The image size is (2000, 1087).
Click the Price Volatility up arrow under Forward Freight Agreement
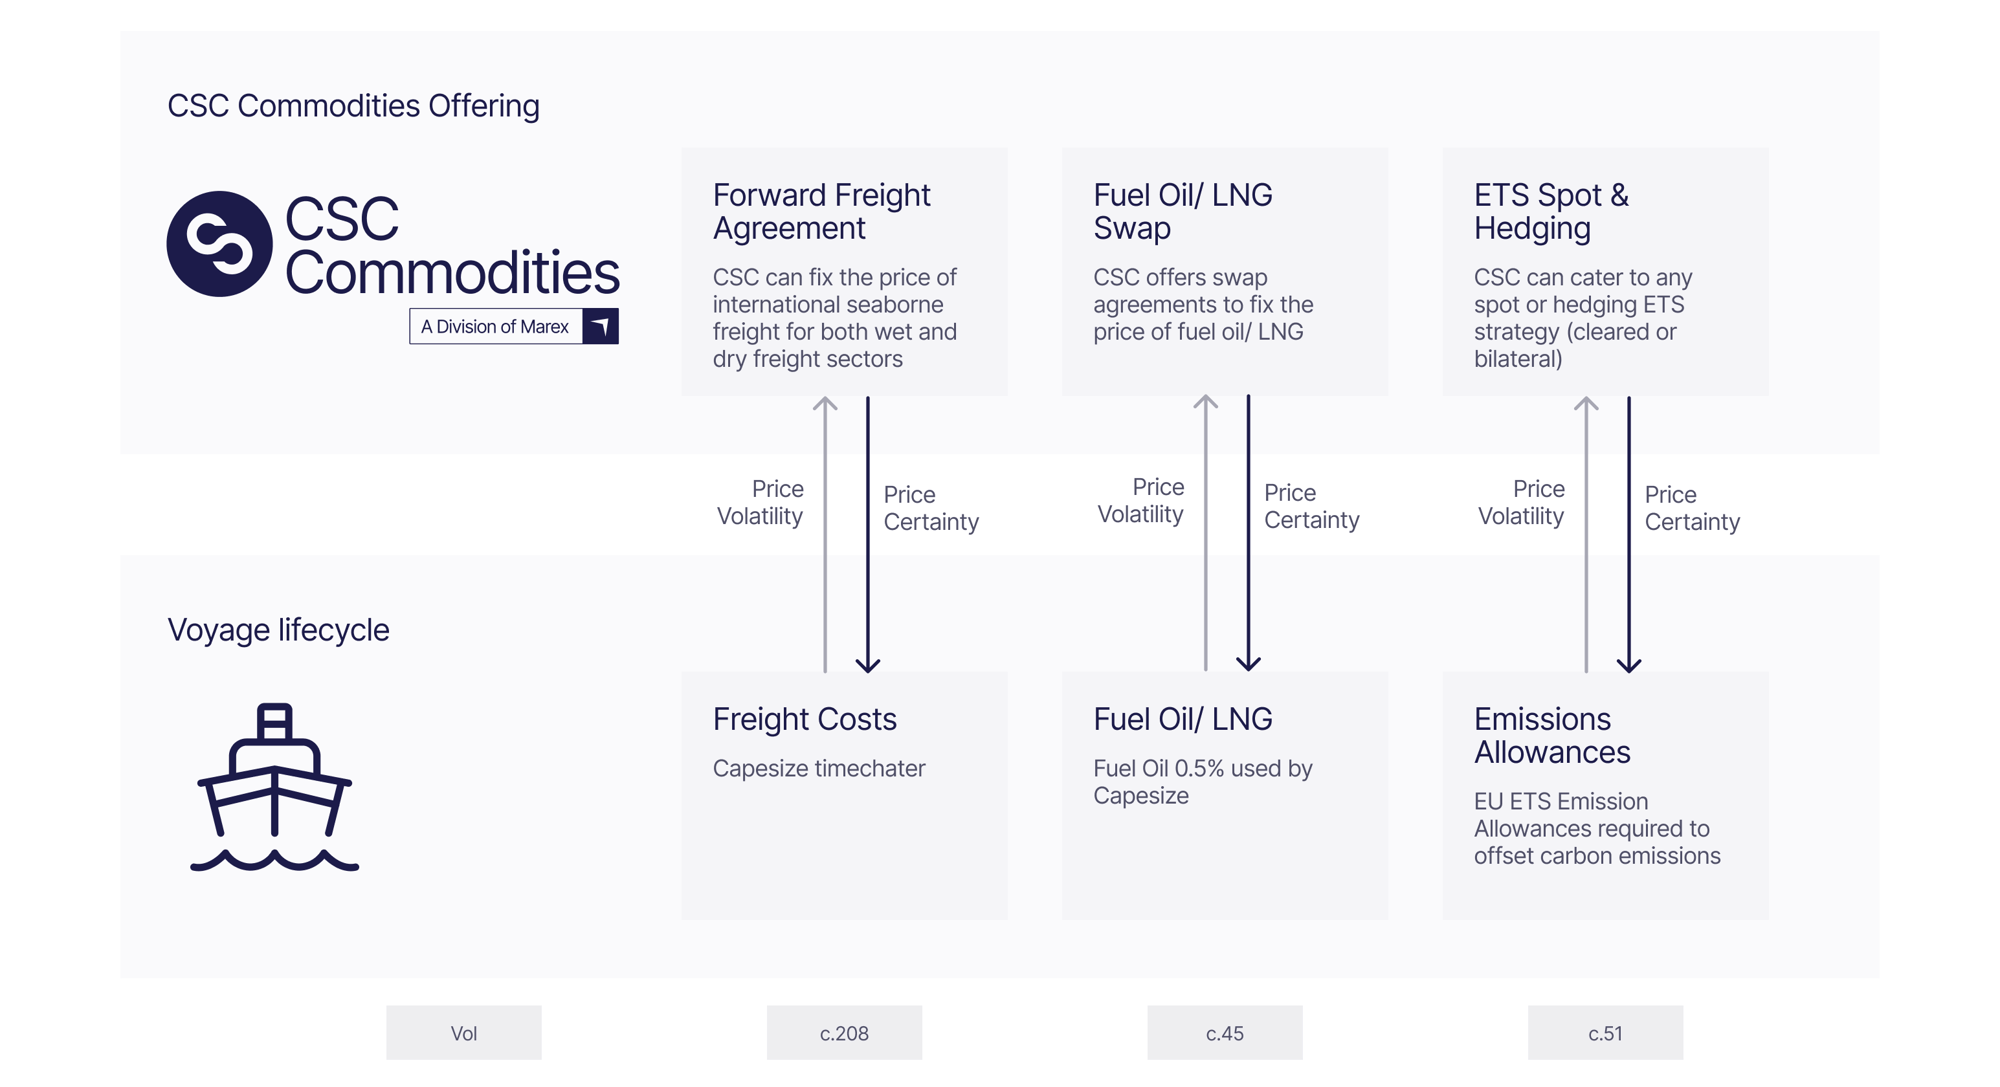click(x=825, y=534)
